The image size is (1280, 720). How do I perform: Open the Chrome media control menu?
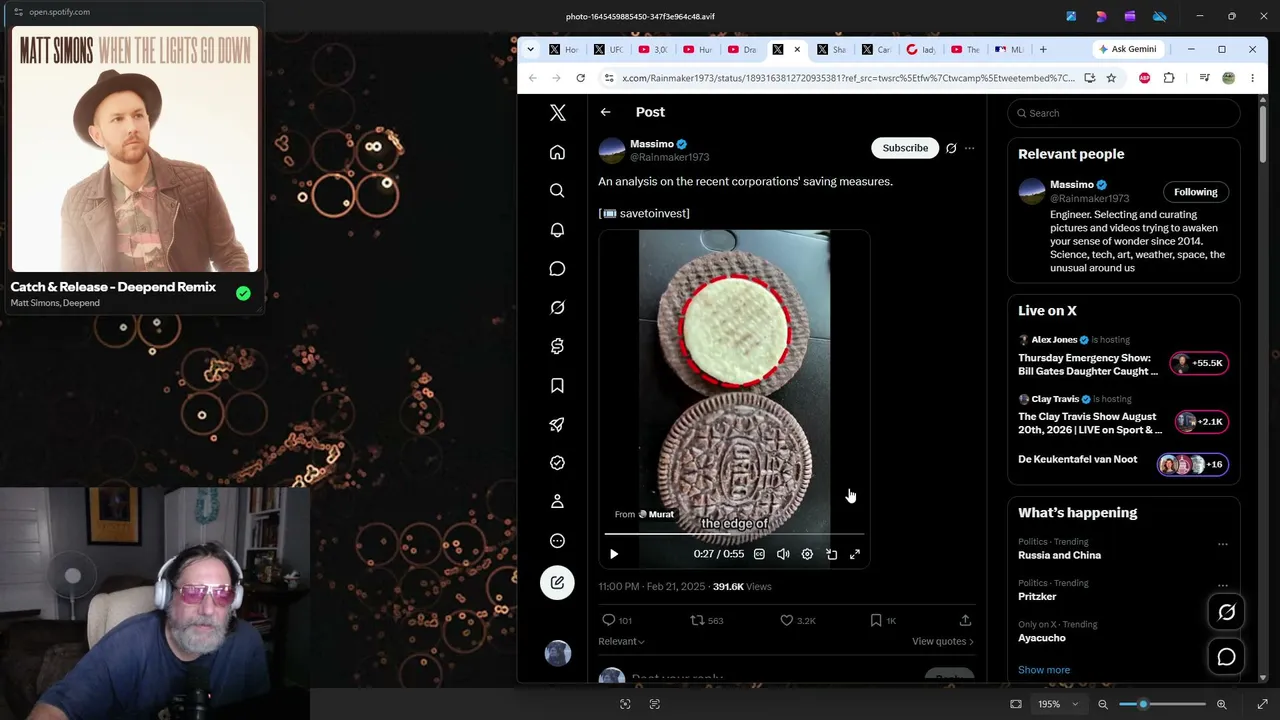pyautogui.click(x=1204, y=78)
